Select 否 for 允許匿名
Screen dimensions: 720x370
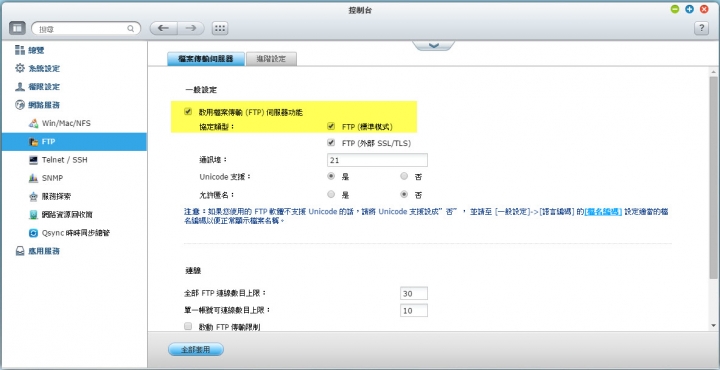404,195
